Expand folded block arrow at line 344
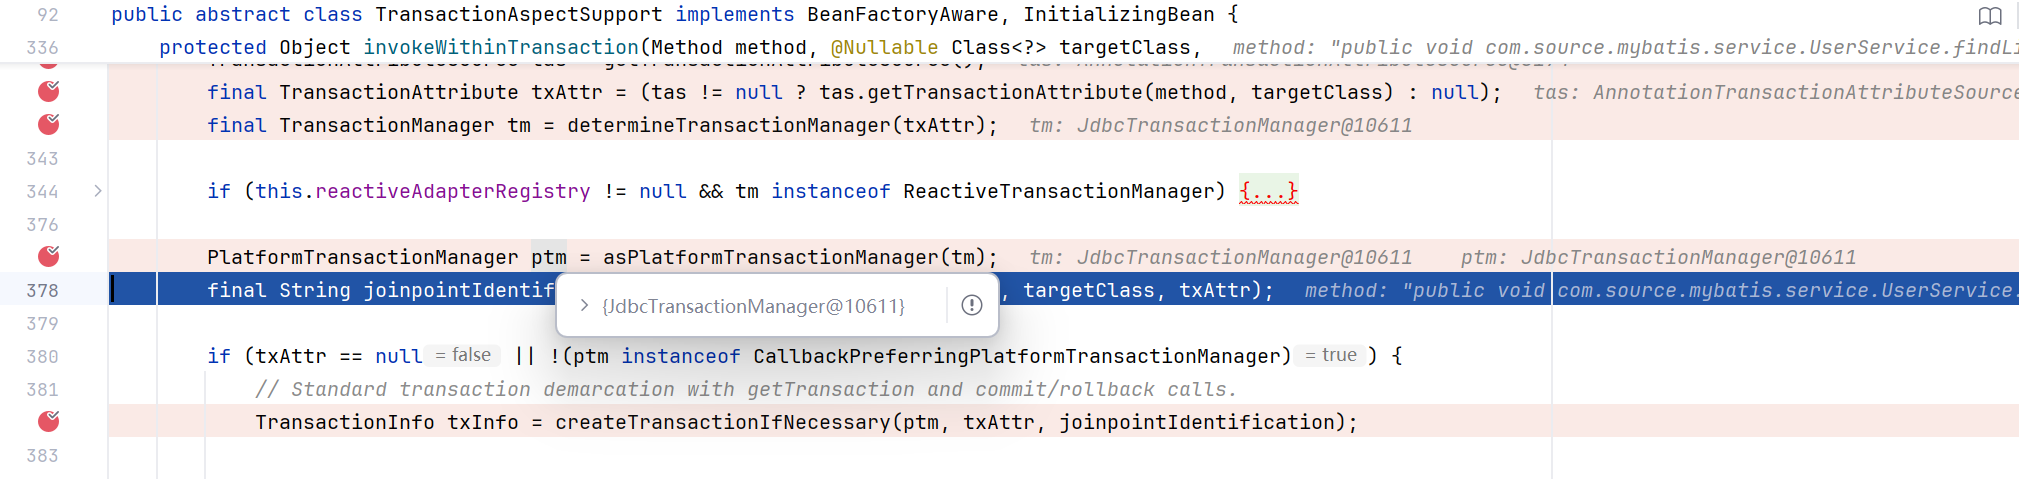 (x=98, y=191)
